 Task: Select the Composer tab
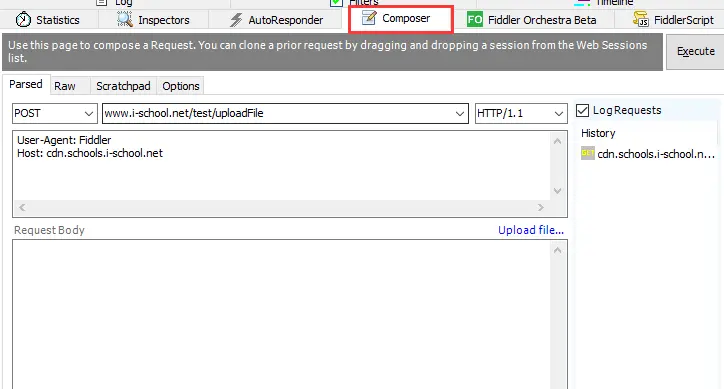[400, 19]
